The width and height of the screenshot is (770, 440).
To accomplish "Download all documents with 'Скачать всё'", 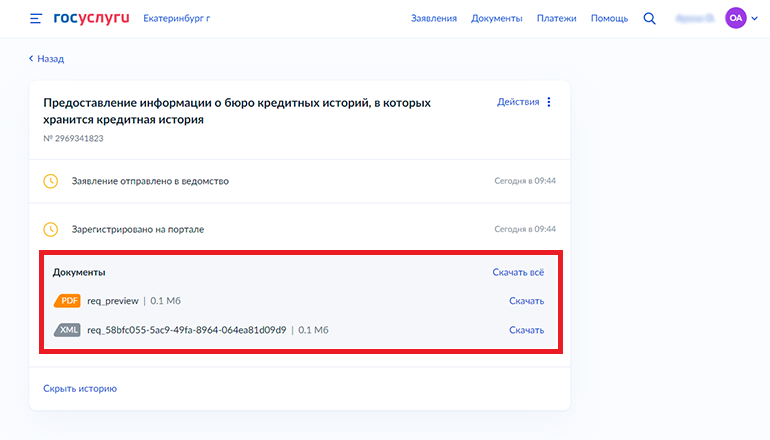I will tap(518, 272).
